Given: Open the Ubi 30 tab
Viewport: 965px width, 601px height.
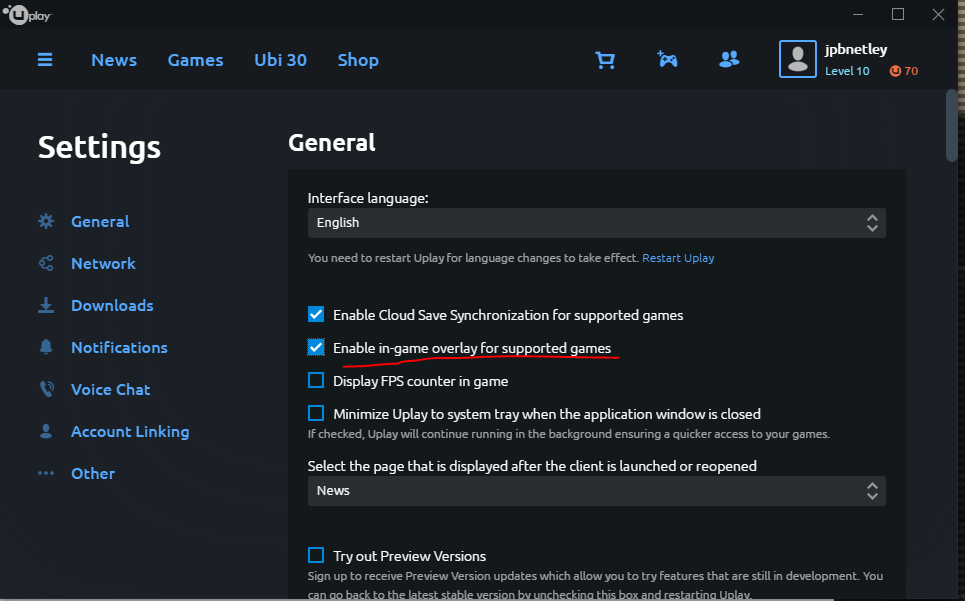Looking at the screenshot, I should click(280, 60).
